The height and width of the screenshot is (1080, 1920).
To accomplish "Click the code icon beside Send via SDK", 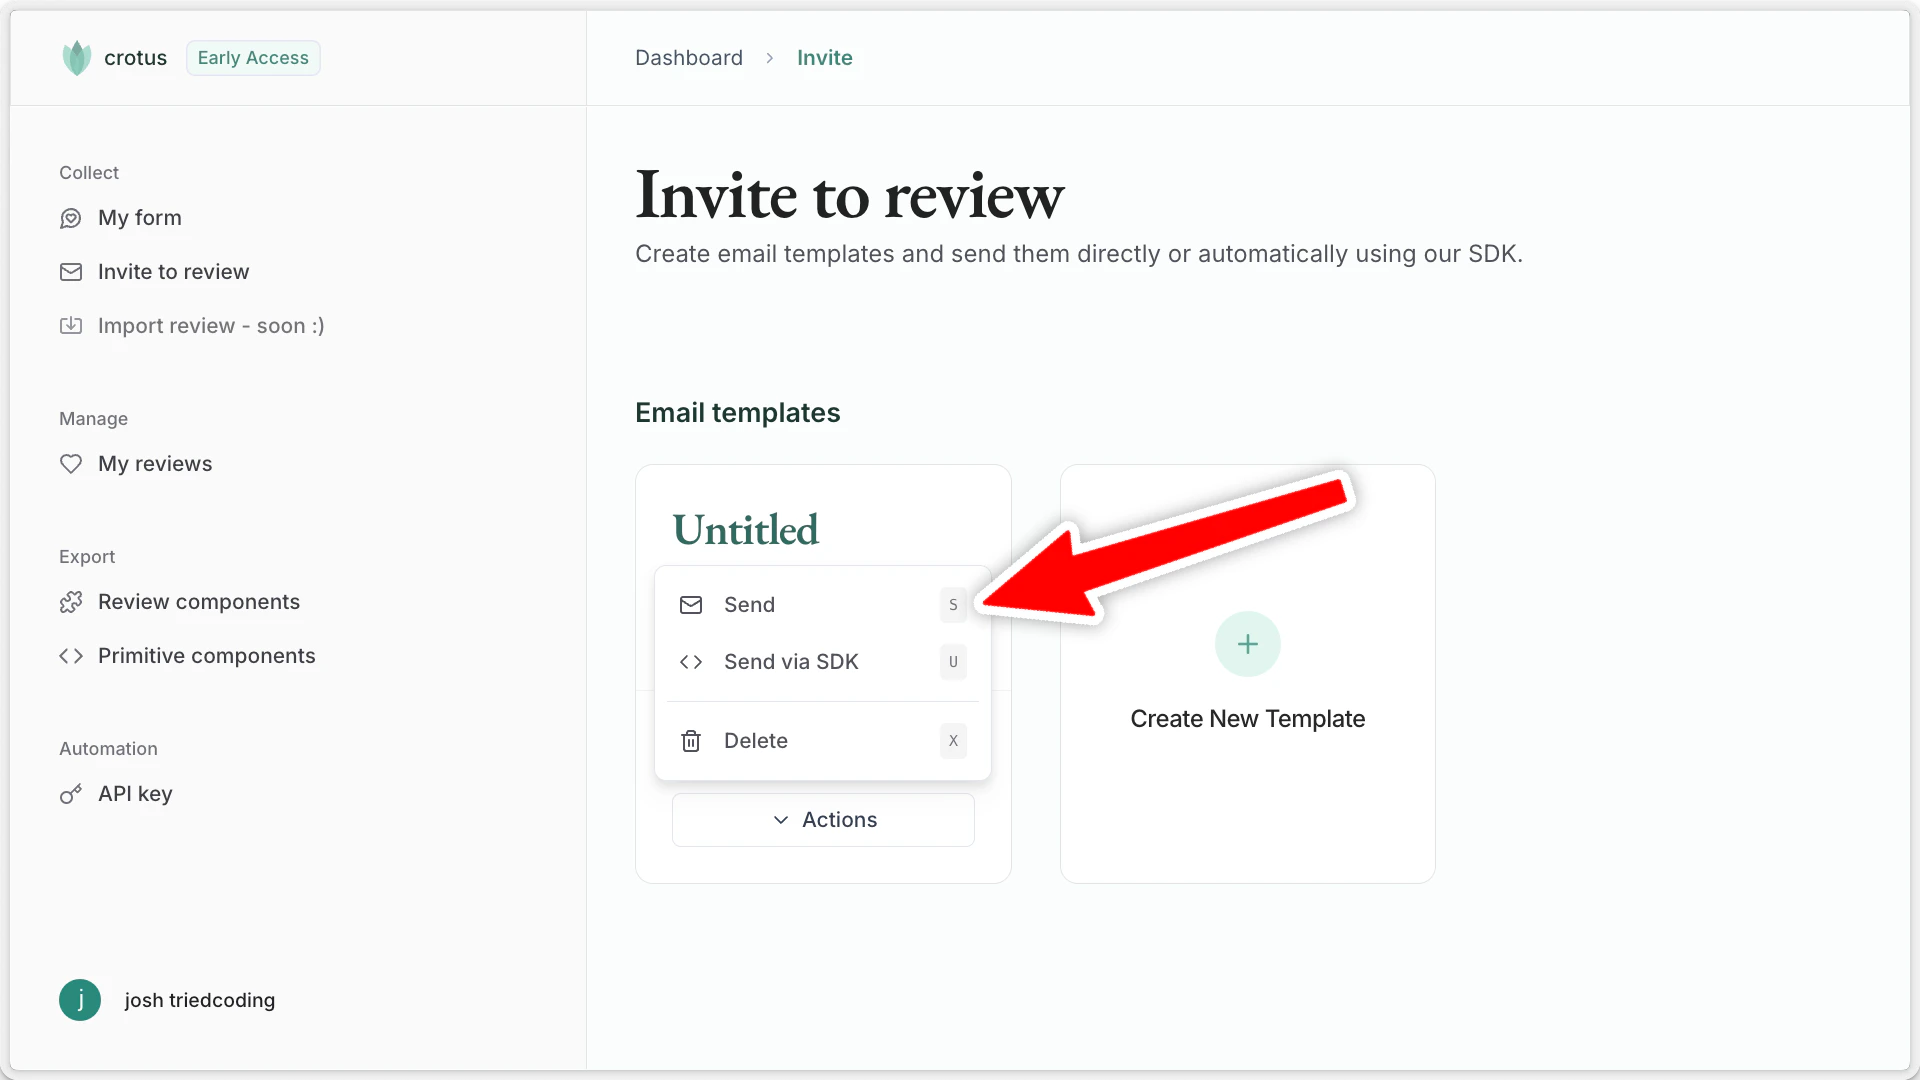I will pos(691,662).
